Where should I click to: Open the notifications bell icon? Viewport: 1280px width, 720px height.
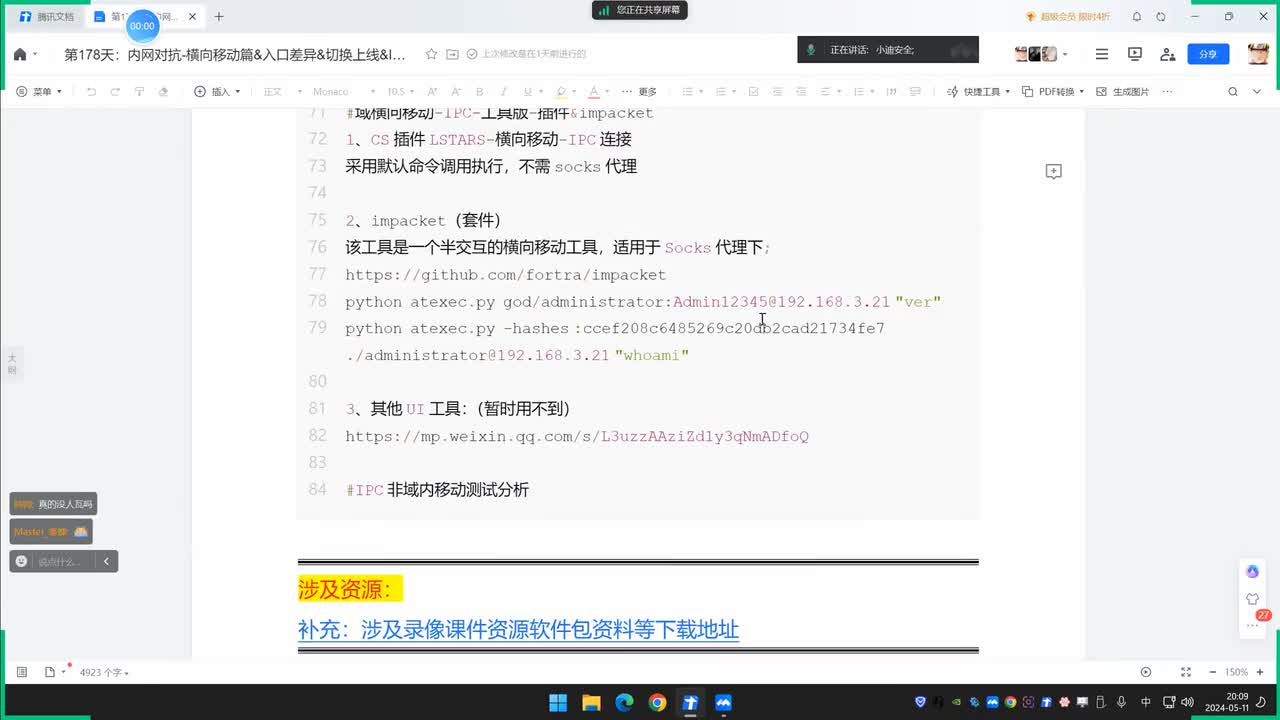[x=1136, y=17]
